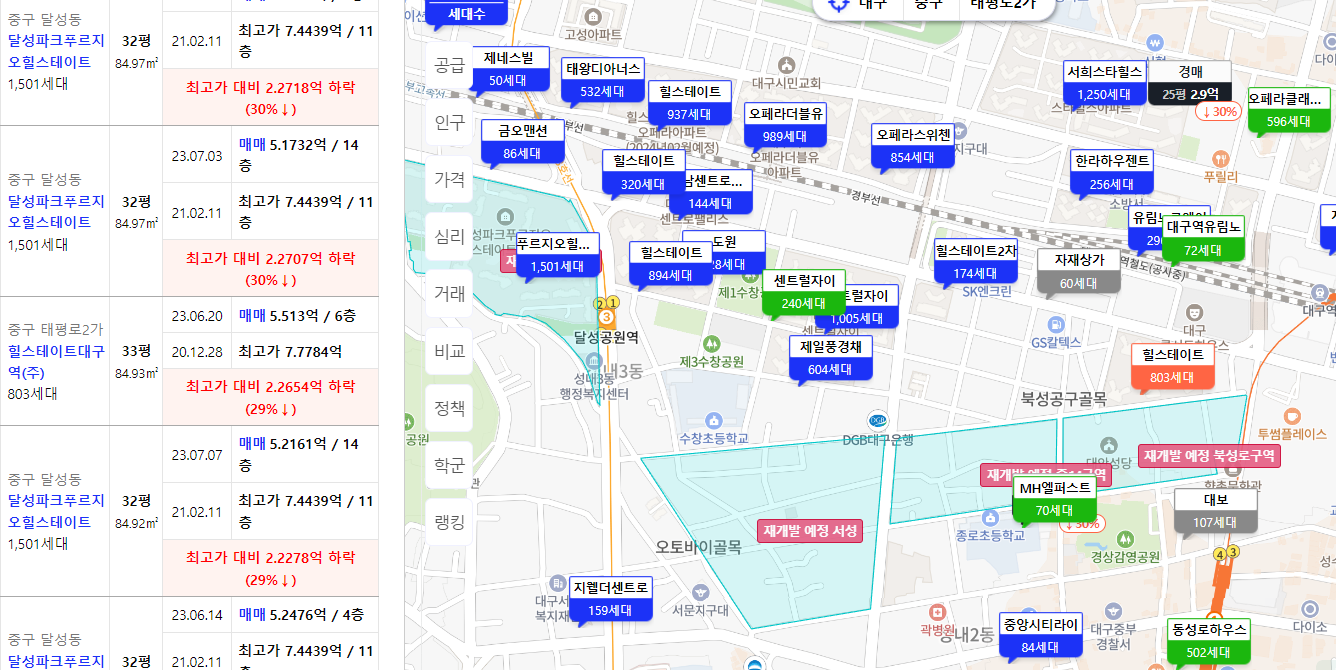Click the 재개발 예정 서성 redevelopment label

(x=810, y=531)
